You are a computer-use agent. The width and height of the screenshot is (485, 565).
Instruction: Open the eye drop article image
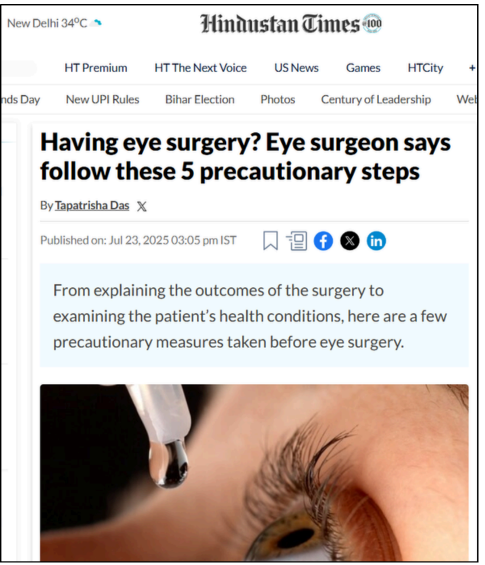coord(254,472)
